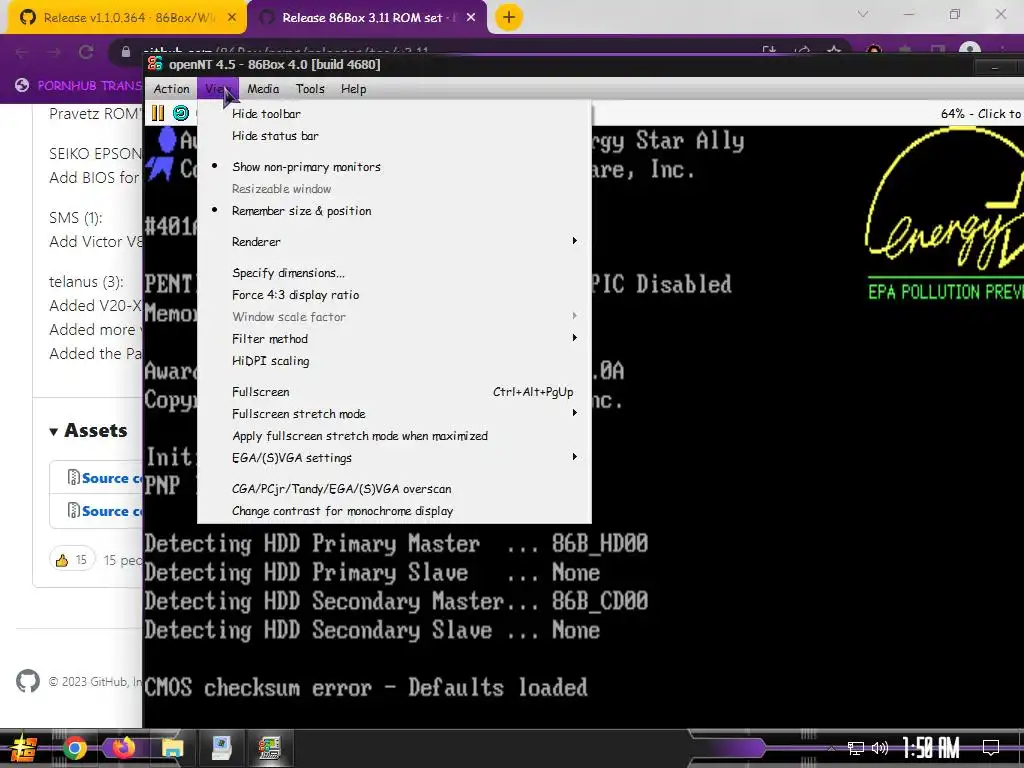Image resolution: width=1024 pixels, height=768 pixels.
Task: Show hidden tray icons chevron
Action: [831, 748]
